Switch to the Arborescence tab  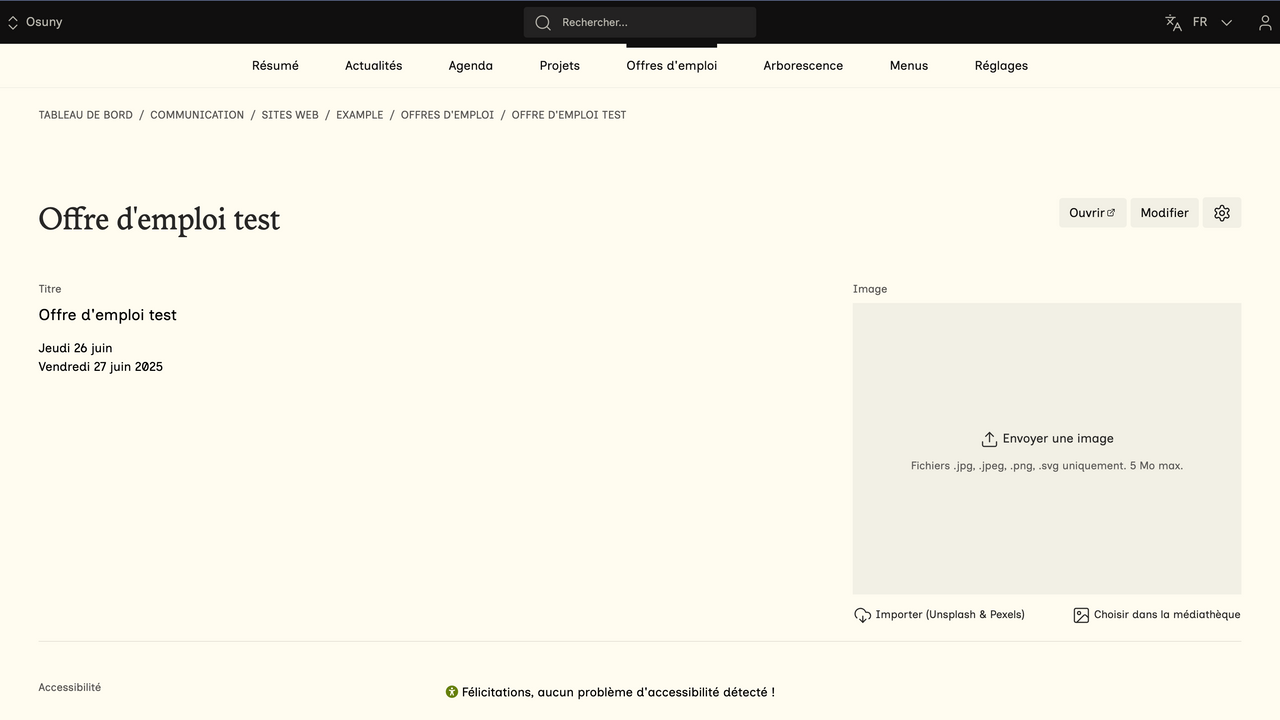click(803, 66)
